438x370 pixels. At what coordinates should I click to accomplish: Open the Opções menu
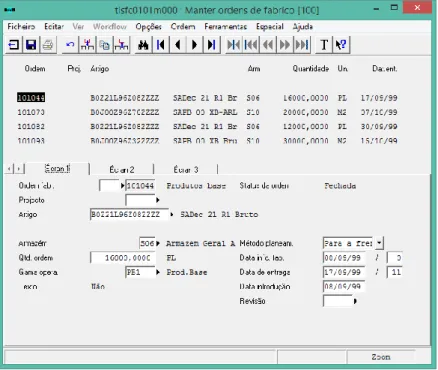148,26
